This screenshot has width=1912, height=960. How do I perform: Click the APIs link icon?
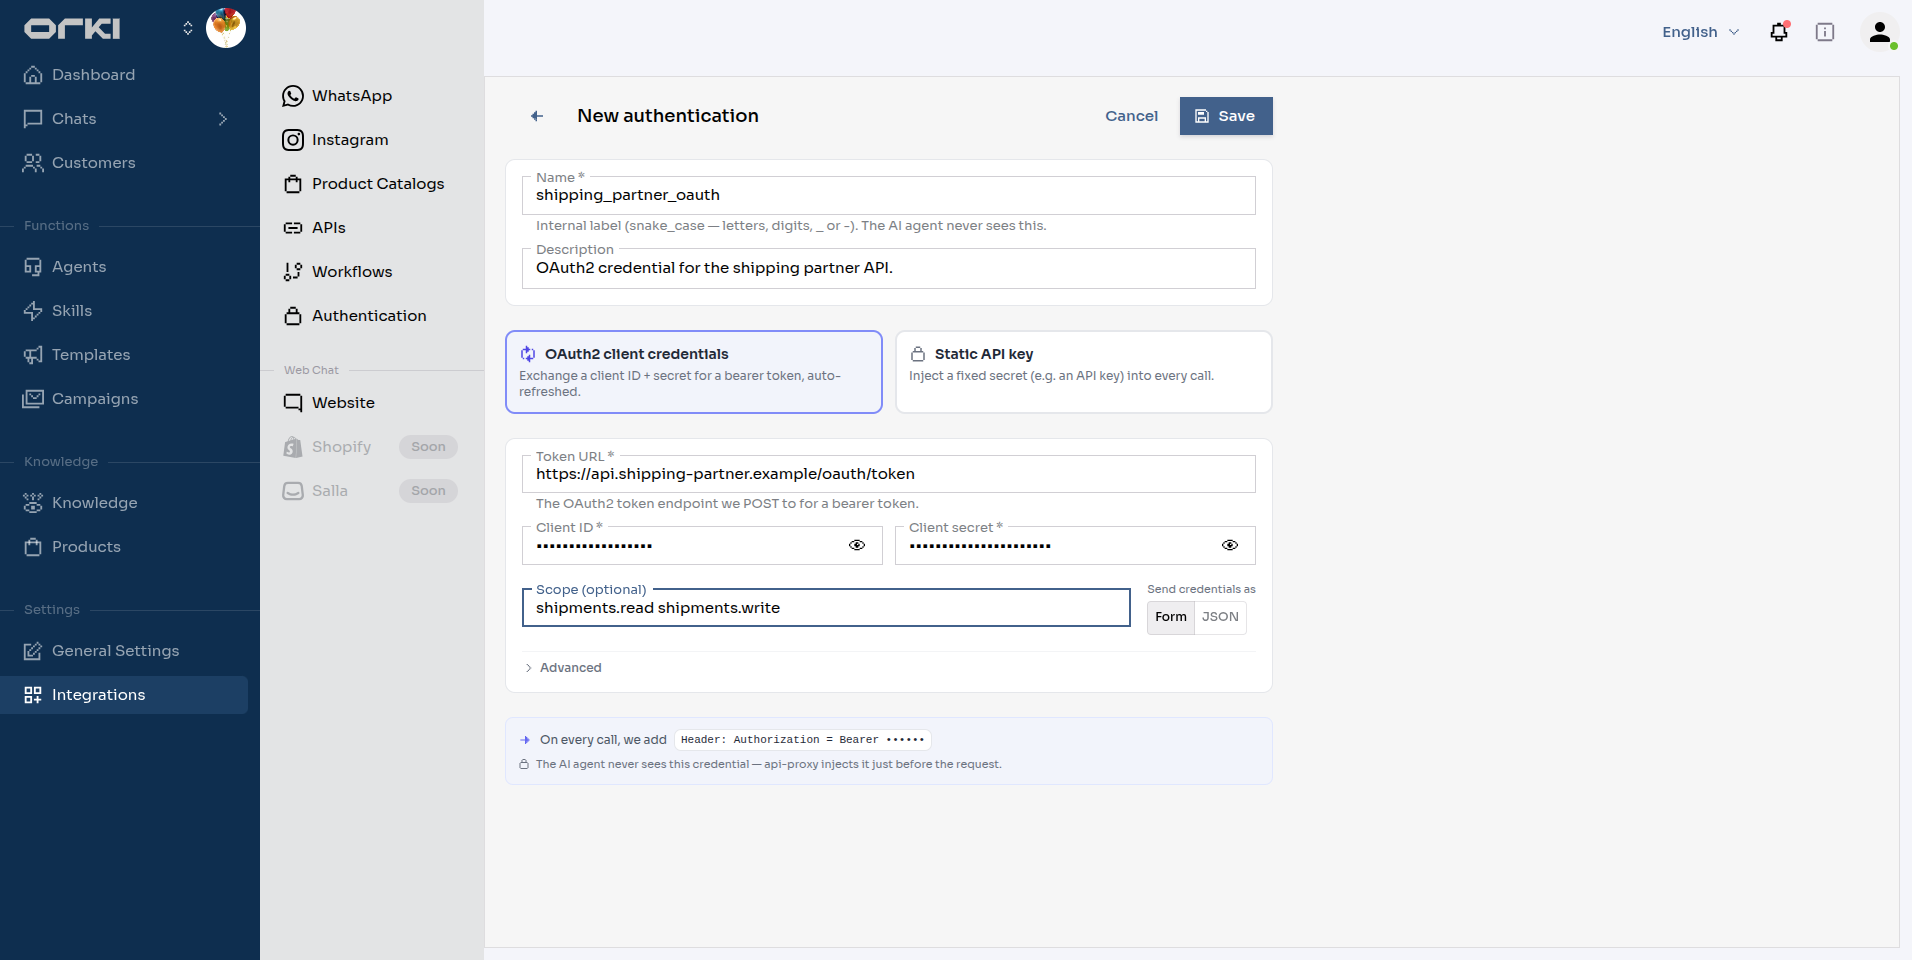click(293, 228)
